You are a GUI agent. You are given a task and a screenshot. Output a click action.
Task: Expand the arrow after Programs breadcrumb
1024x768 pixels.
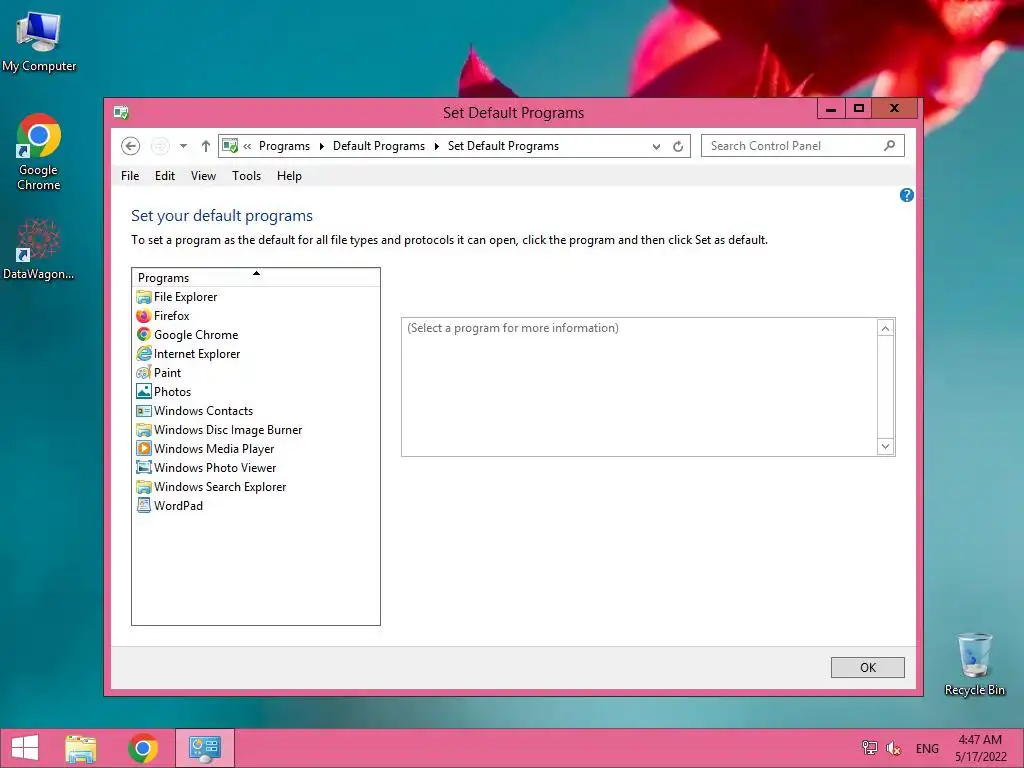pyautogui.click(x=321, y=146)
